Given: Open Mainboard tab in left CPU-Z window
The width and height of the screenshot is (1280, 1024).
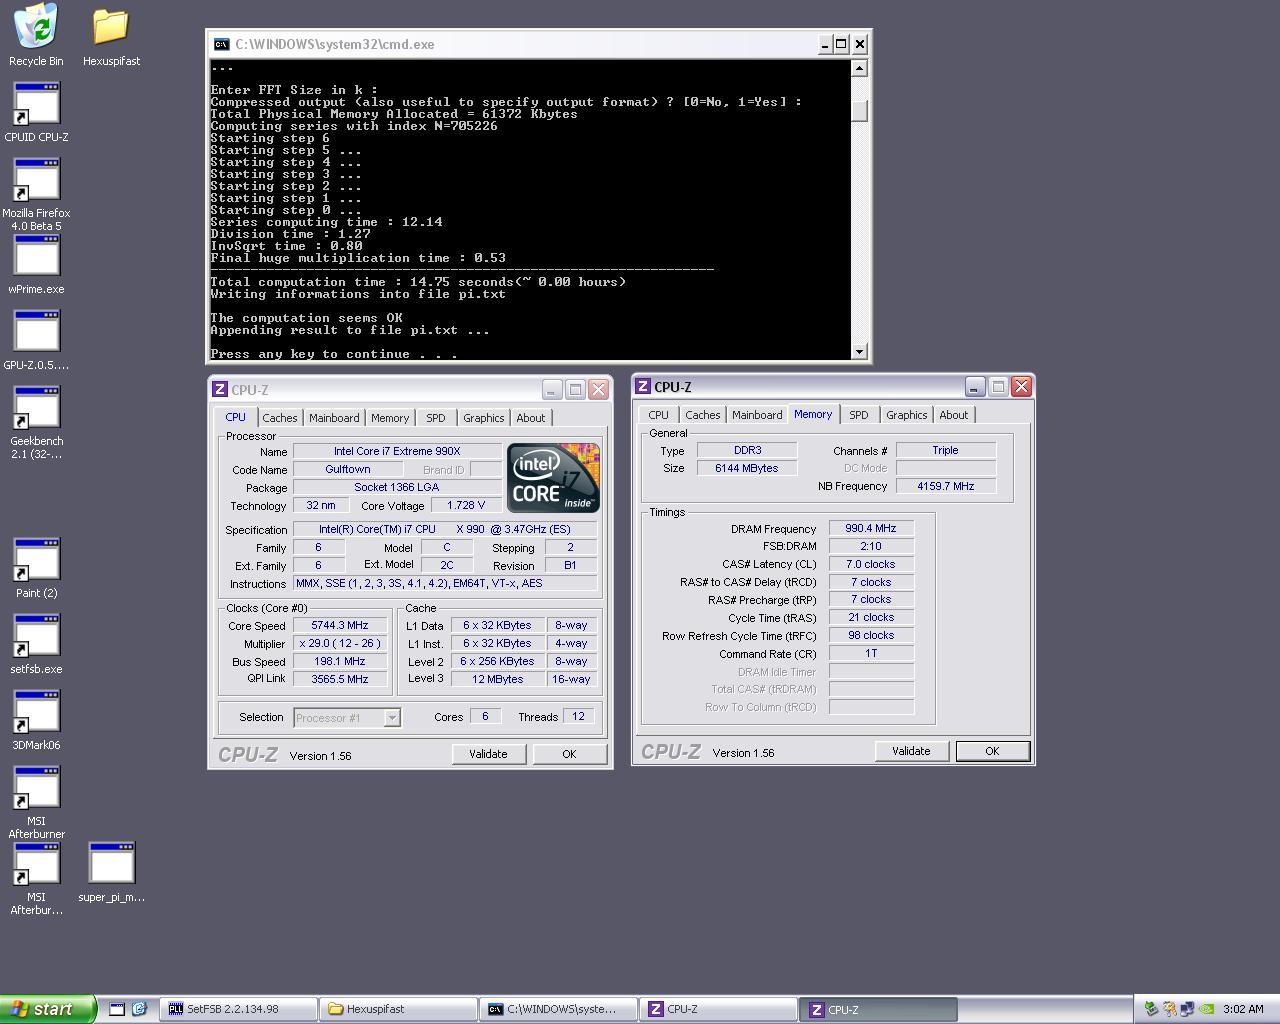Looking at the screenshot, I should [x=334, y=418].
